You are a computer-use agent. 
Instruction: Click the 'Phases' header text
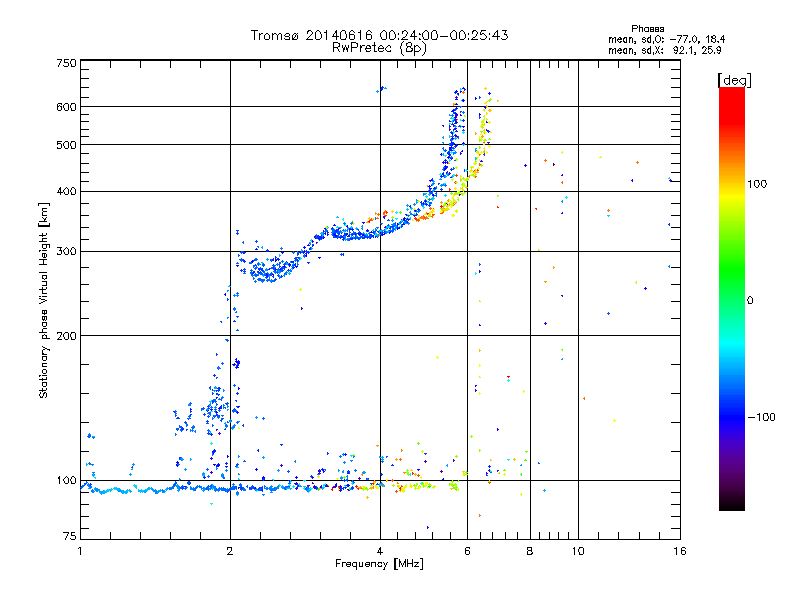click(647, 29)
